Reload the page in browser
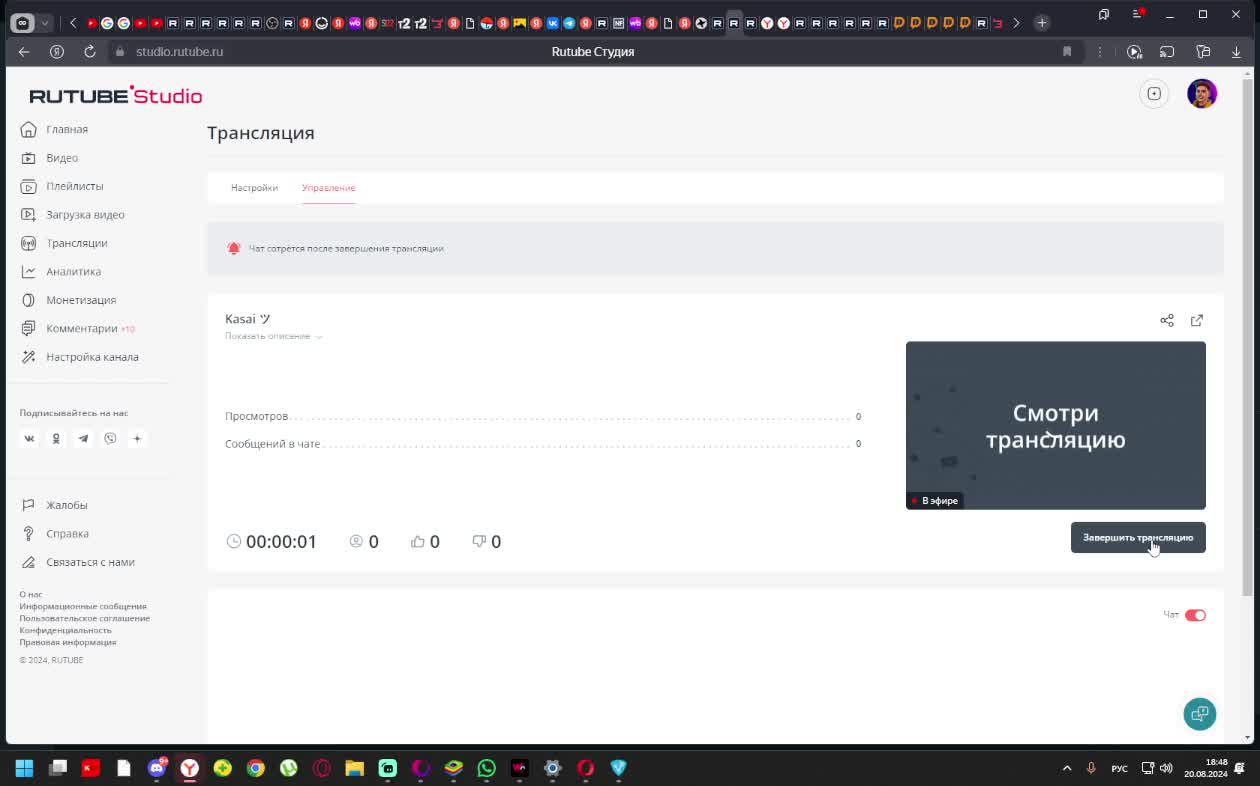This screenshot has height=786, width=1260. 90,51
